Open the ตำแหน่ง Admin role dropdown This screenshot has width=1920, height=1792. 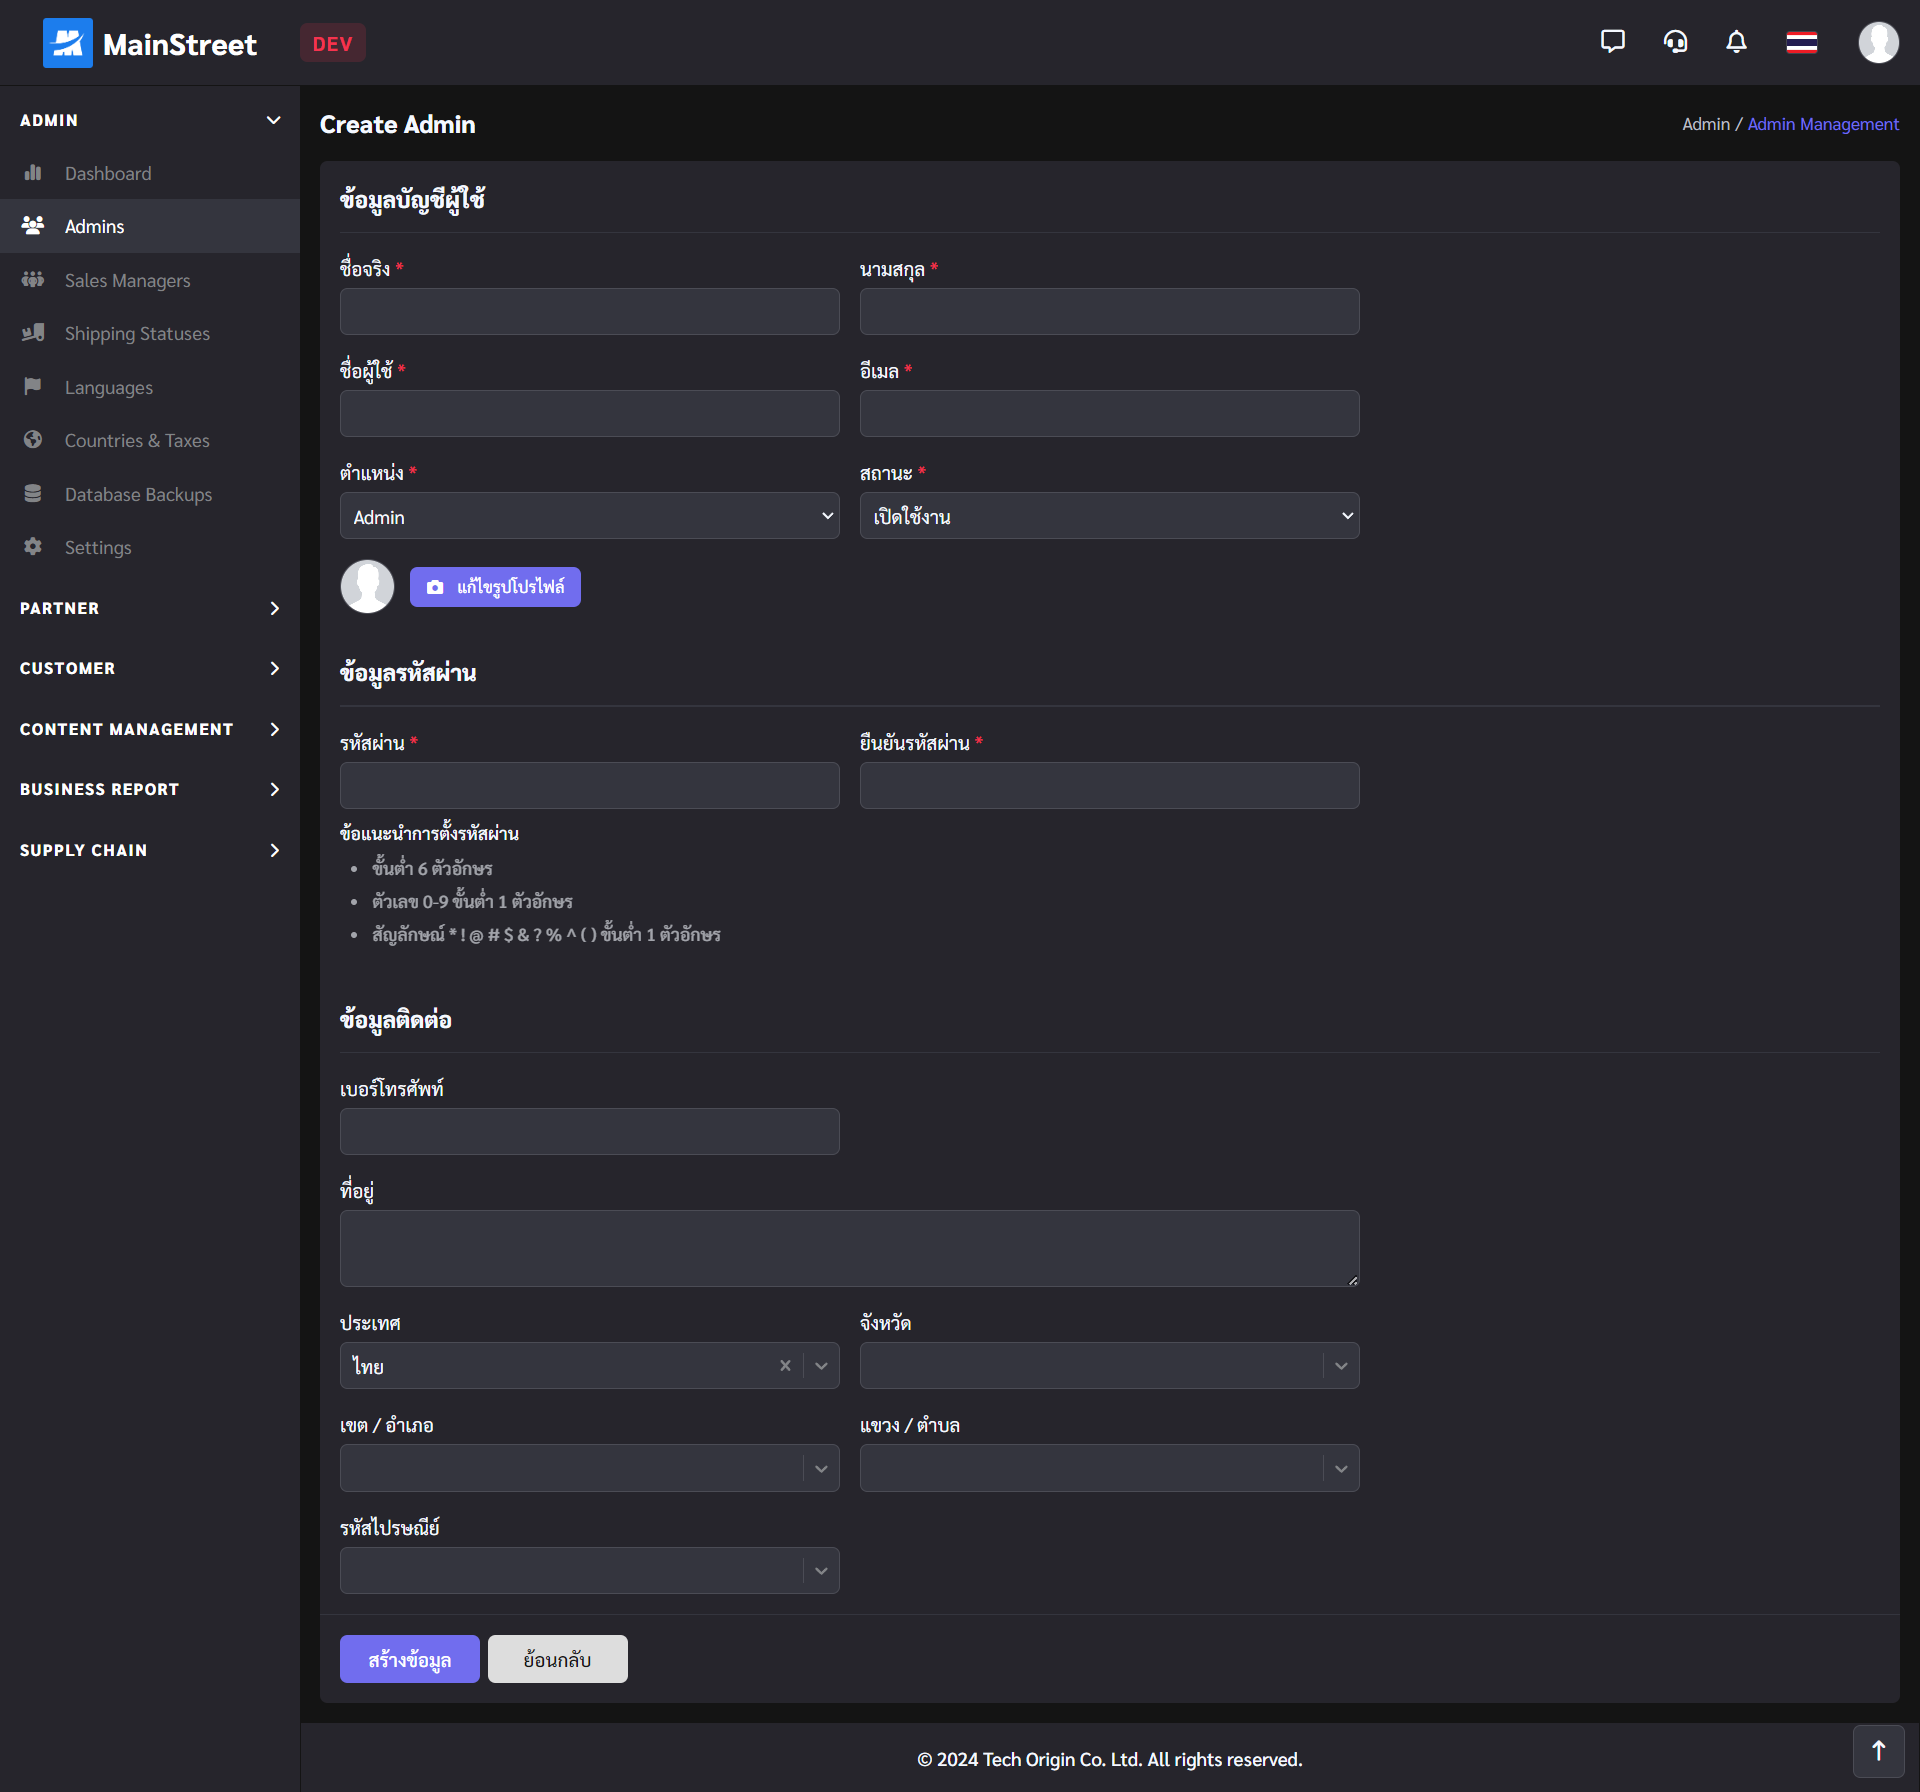pyautogui.click(x=589, y=516)
